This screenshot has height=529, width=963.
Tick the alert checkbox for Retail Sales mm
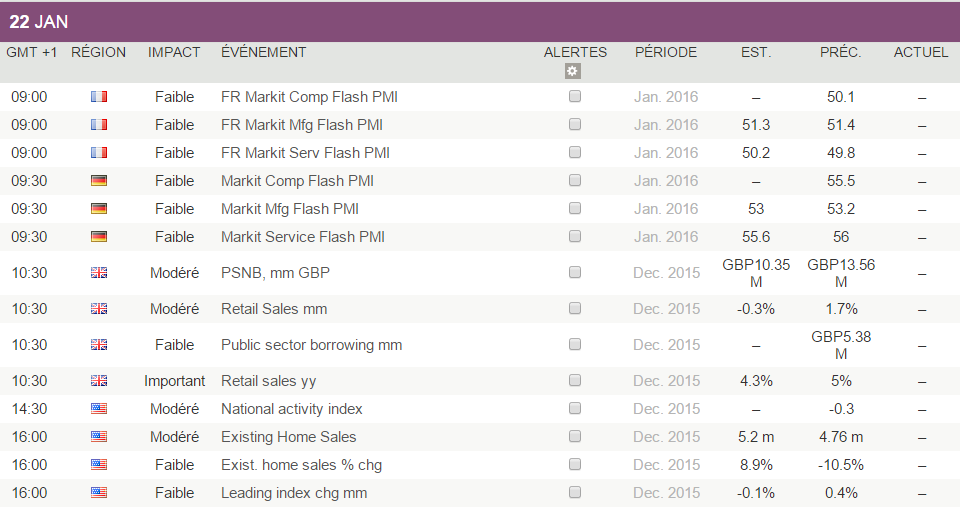point(575,309)
